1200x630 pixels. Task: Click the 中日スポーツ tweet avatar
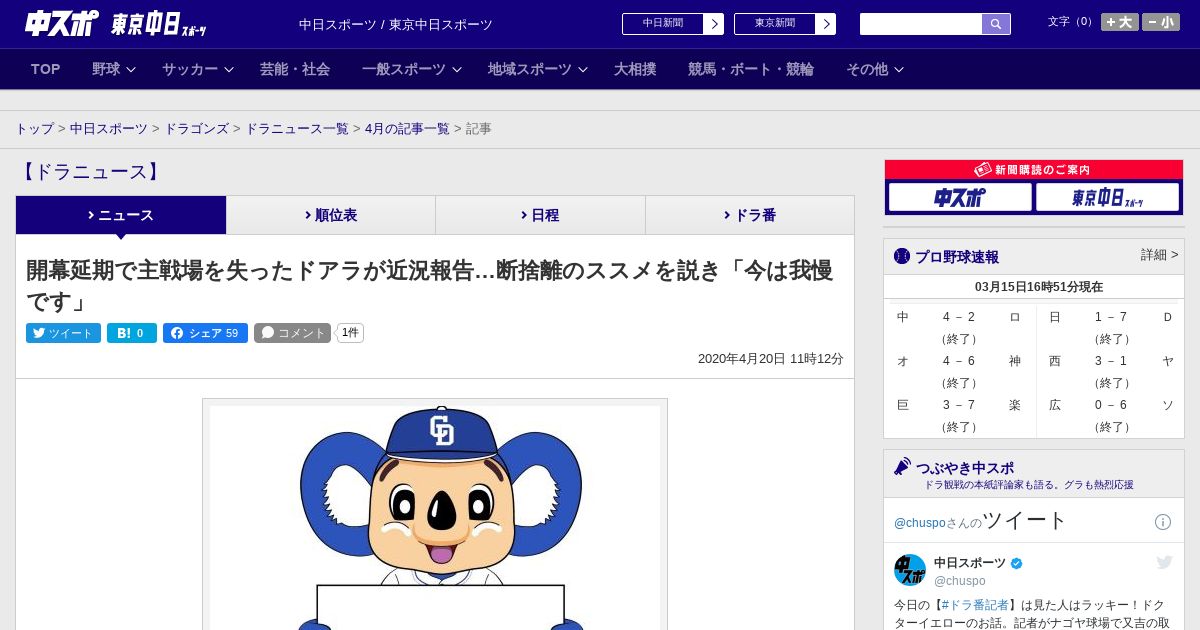click(910, 570)
